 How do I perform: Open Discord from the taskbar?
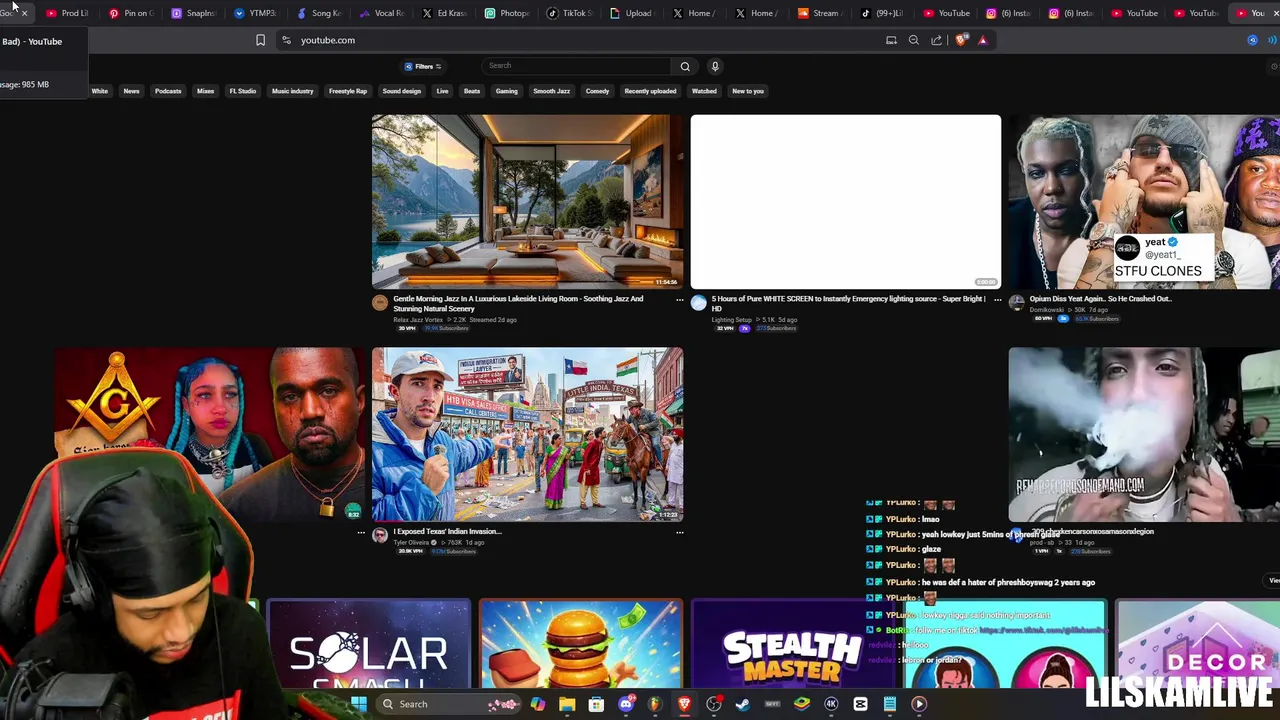coord(626,704)
